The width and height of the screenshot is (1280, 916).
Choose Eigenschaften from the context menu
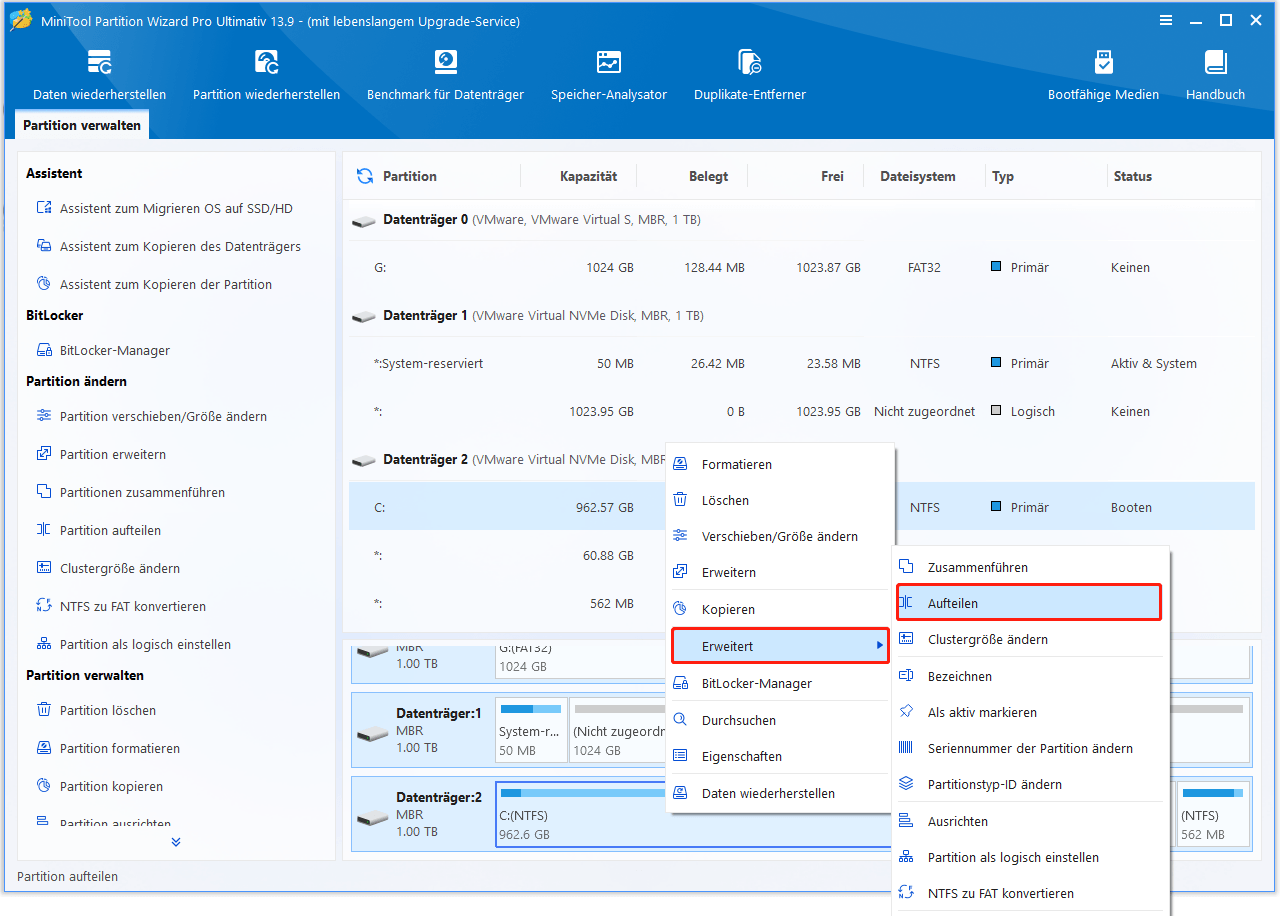(x=779, y=756)
